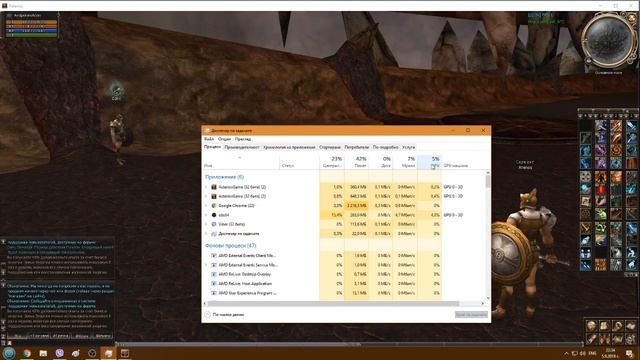Click the obs64 process icon
This screenshot has width=640, height=360.
[x=213, y=215]
